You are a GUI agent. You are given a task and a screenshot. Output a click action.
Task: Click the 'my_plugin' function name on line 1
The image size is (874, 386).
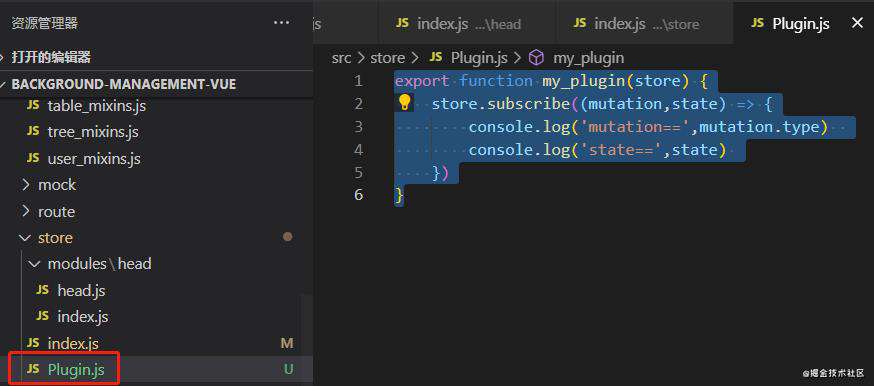(584, 81)
